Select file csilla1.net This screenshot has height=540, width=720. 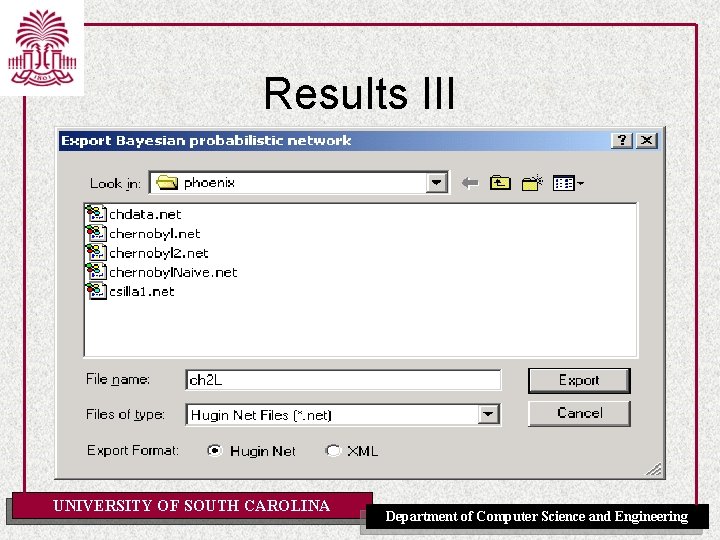[x=142, y=292]
